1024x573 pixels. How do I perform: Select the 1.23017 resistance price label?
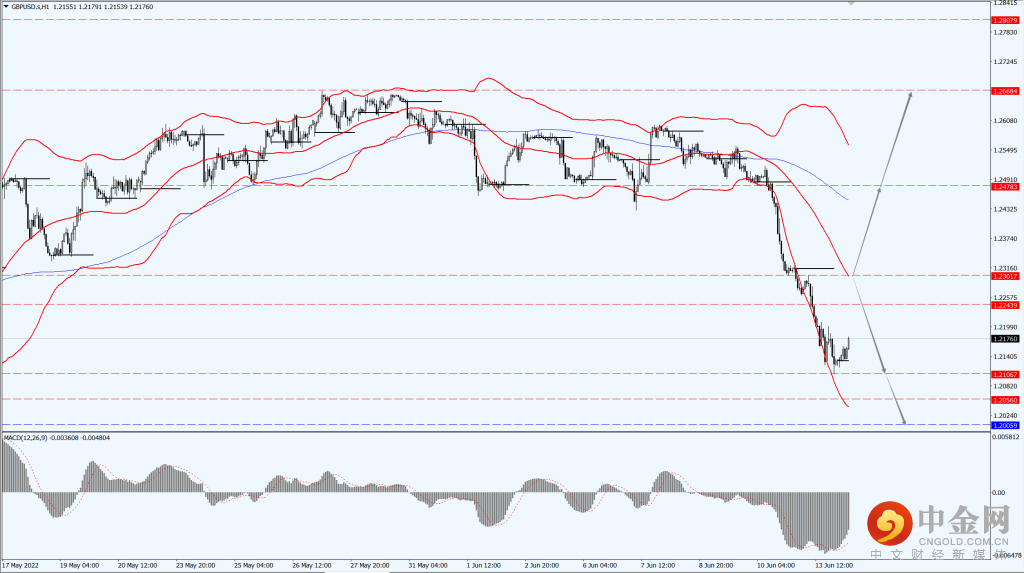1005,276
